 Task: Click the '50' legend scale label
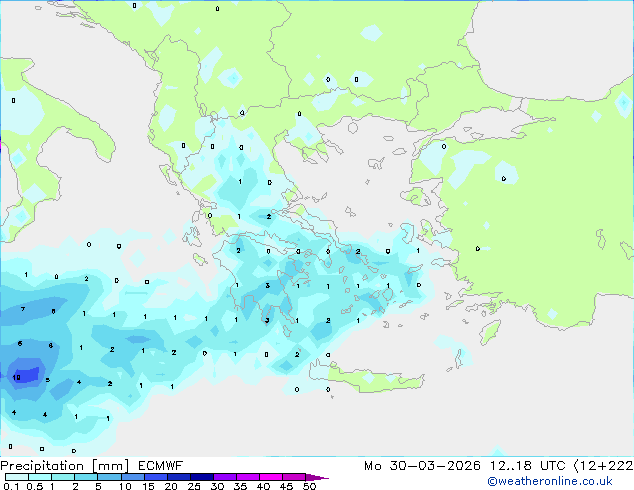click(x=309, y=486)
